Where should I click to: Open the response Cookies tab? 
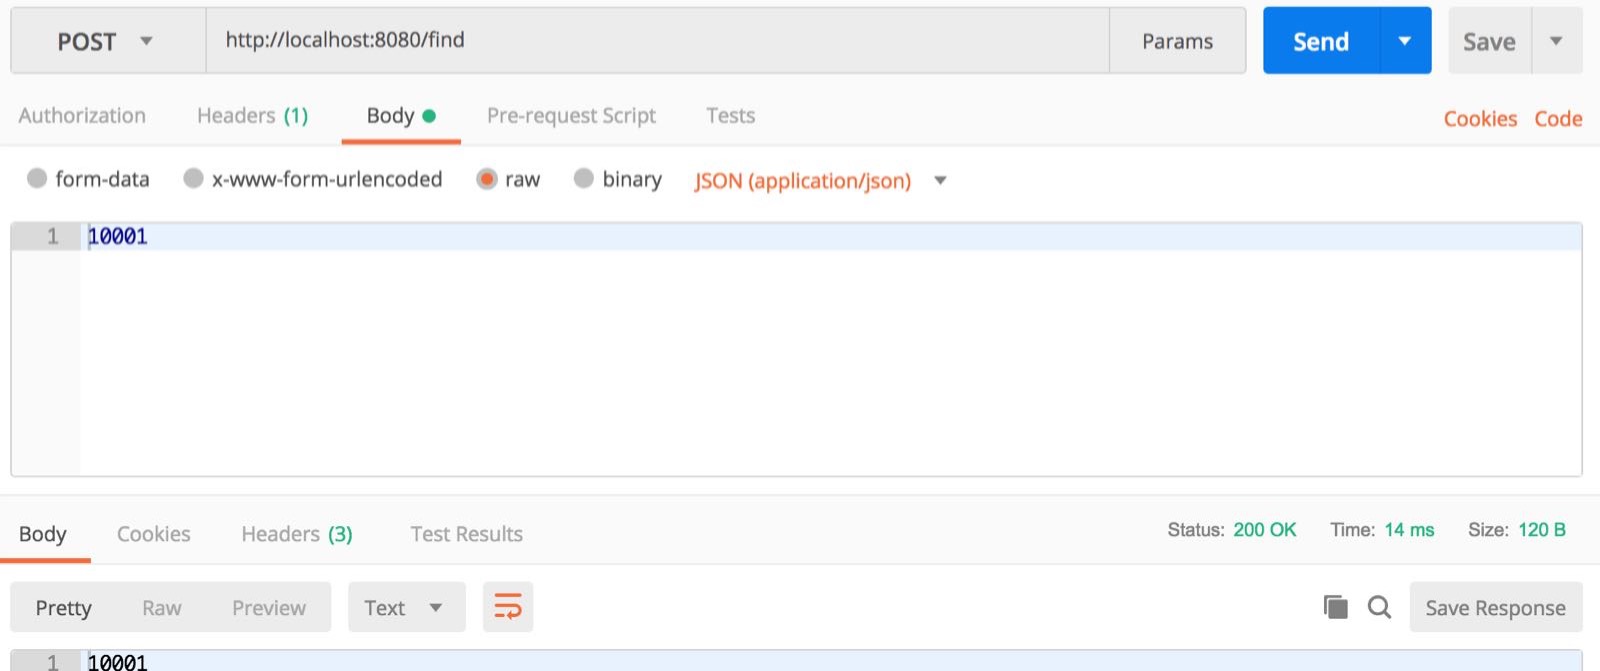tap(153, 534)
